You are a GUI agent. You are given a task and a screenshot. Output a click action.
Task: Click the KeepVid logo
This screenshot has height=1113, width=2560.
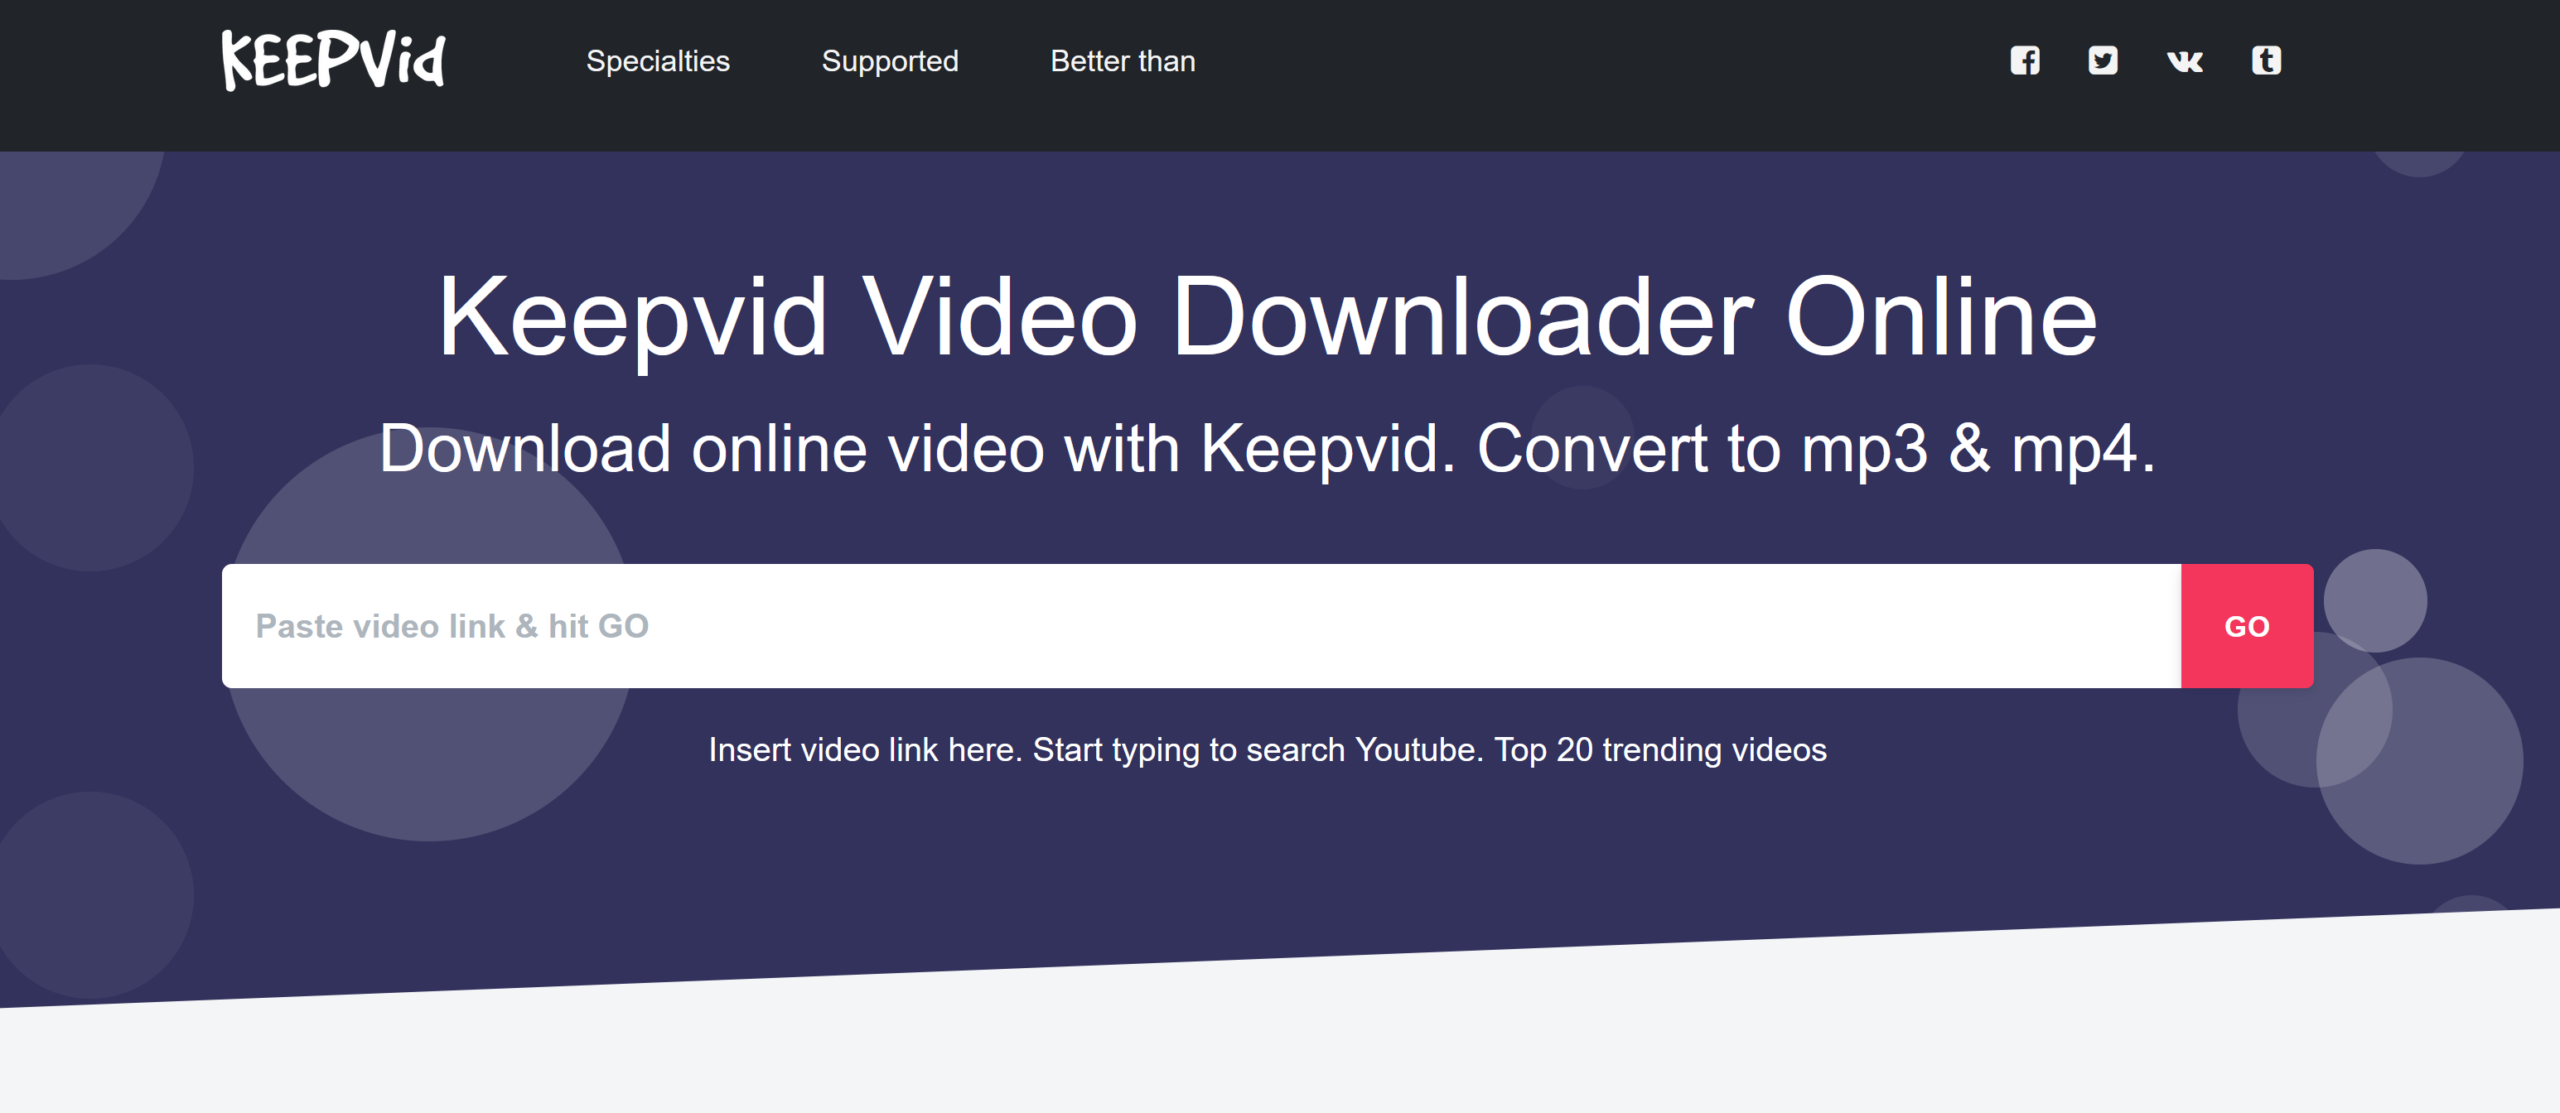click(x=333, y=60)
